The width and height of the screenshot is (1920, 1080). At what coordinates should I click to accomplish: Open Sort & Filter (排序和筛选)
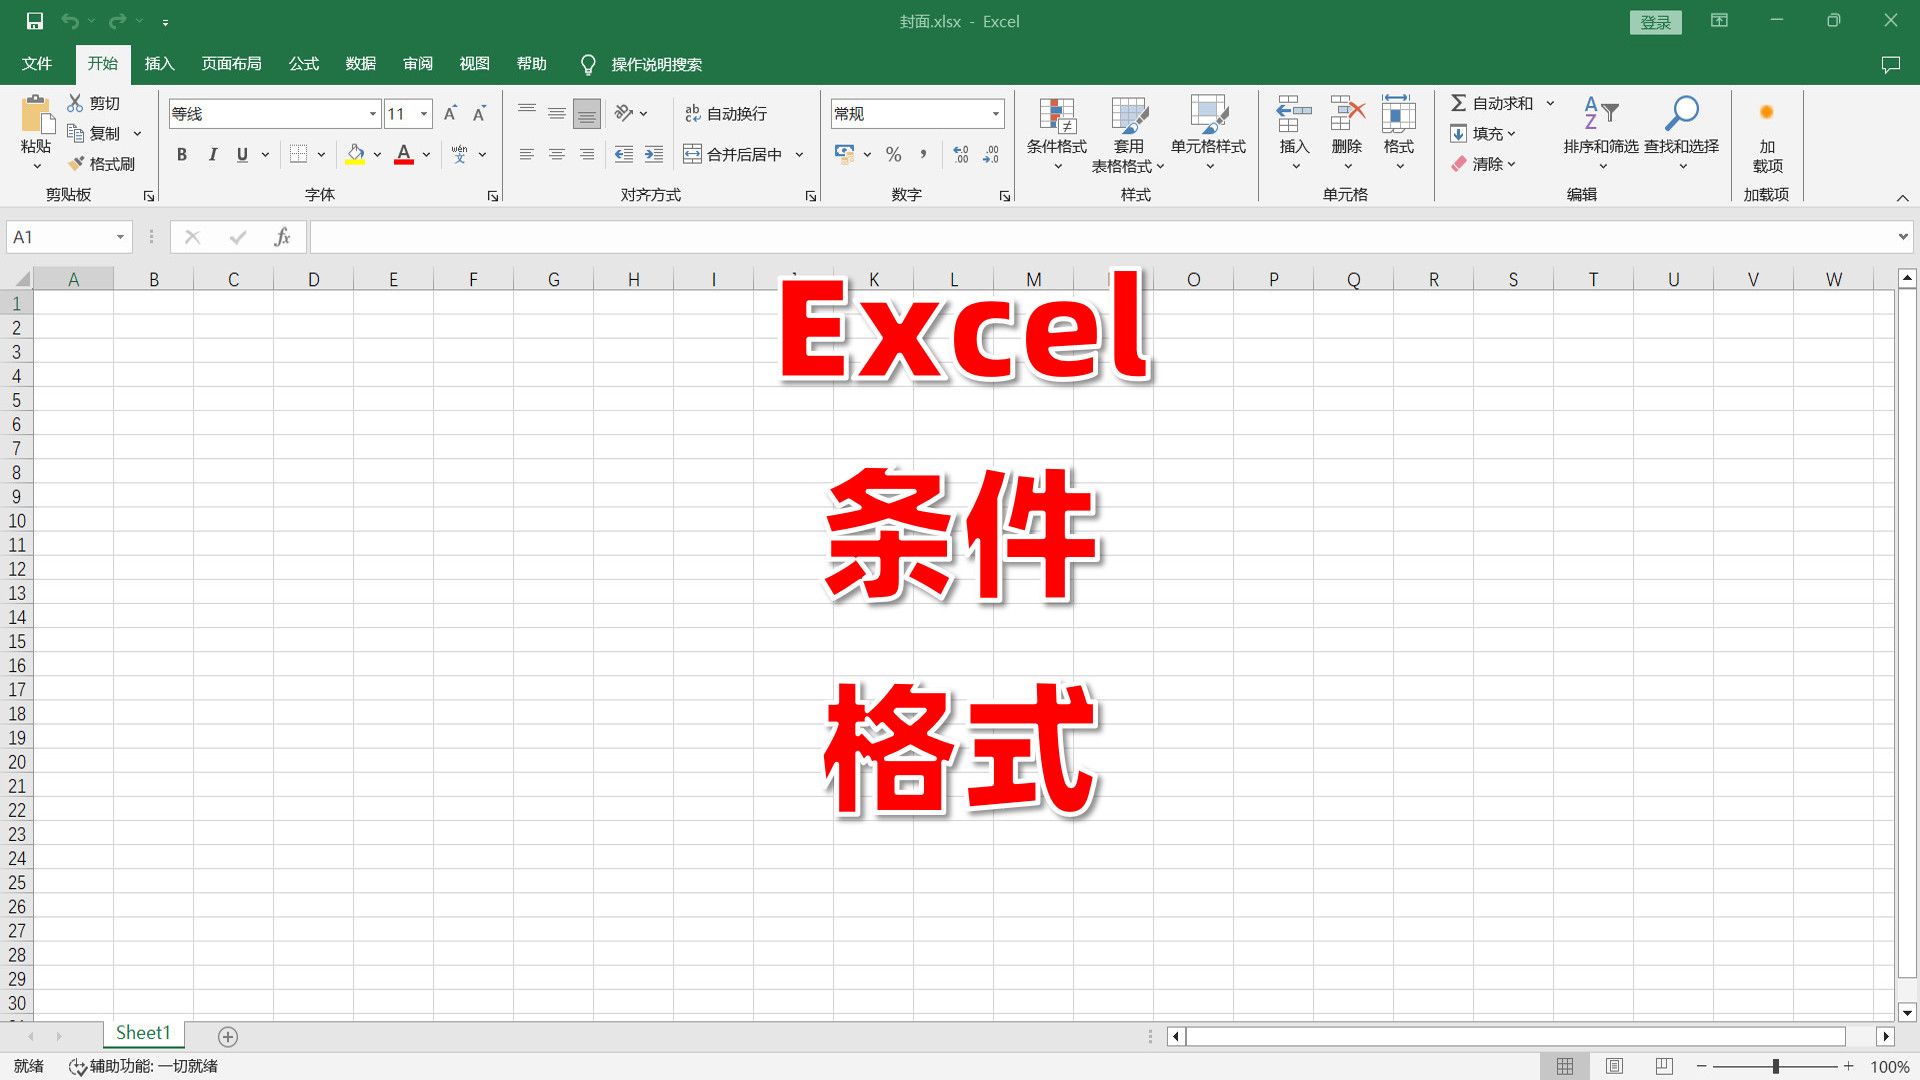coord(1601,134)
